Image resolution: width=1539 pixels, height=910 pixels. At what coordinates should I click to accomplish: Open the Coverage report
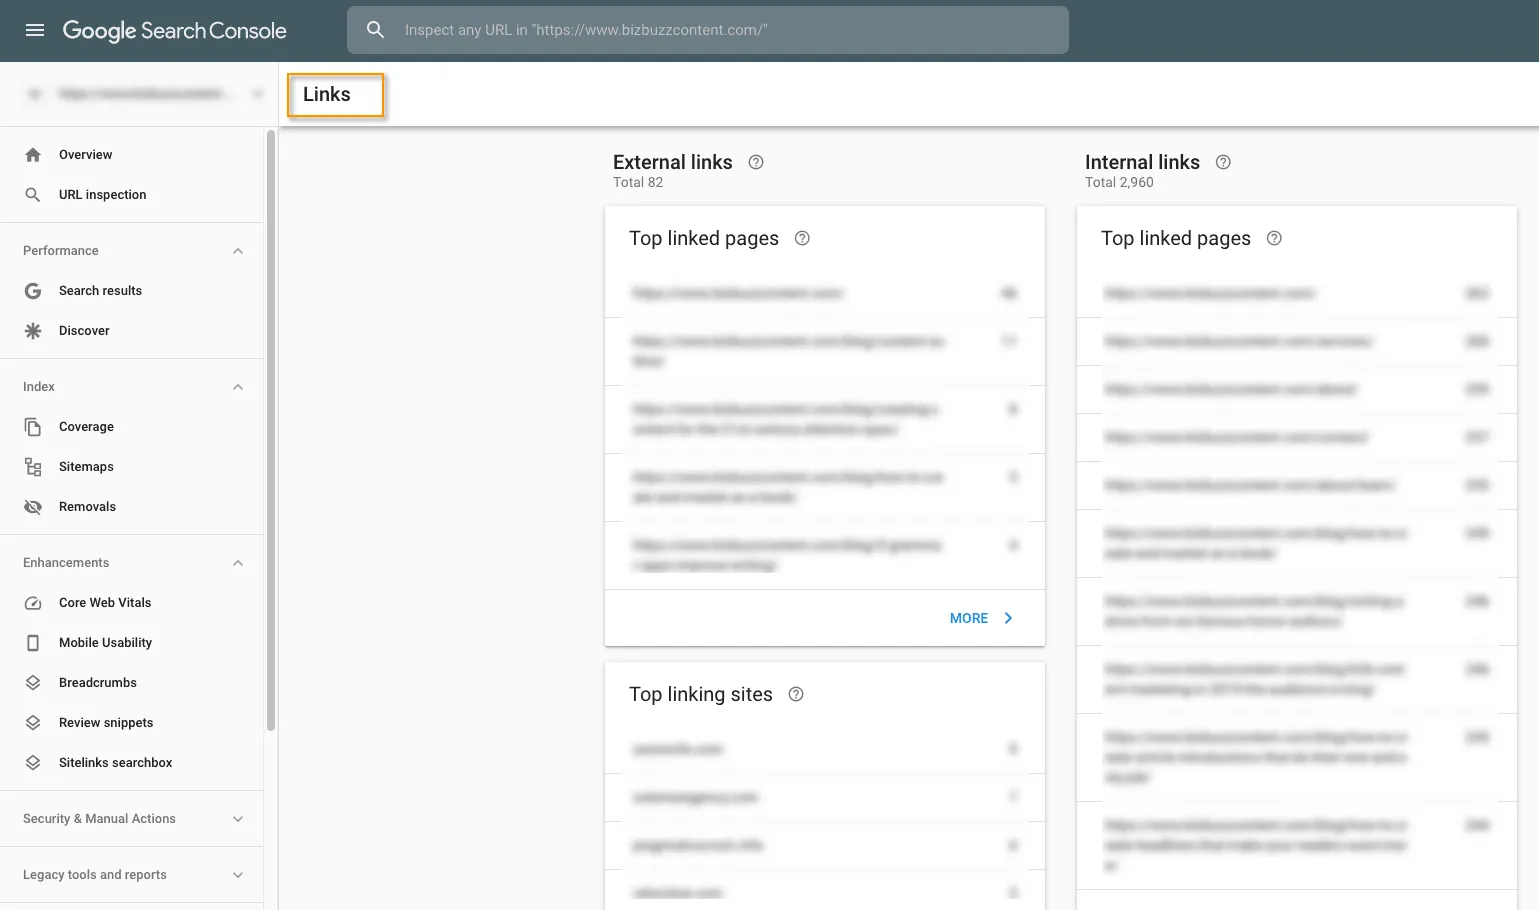(x=86, y=427)
